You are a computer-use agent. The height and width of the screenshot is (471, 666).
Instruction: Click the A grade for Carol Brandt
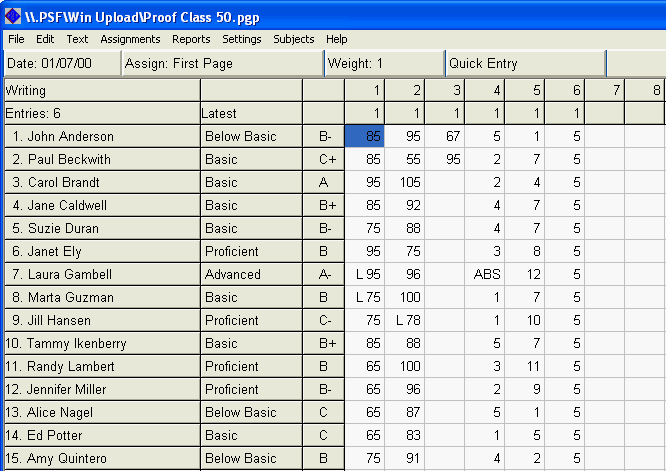[324, 182]
